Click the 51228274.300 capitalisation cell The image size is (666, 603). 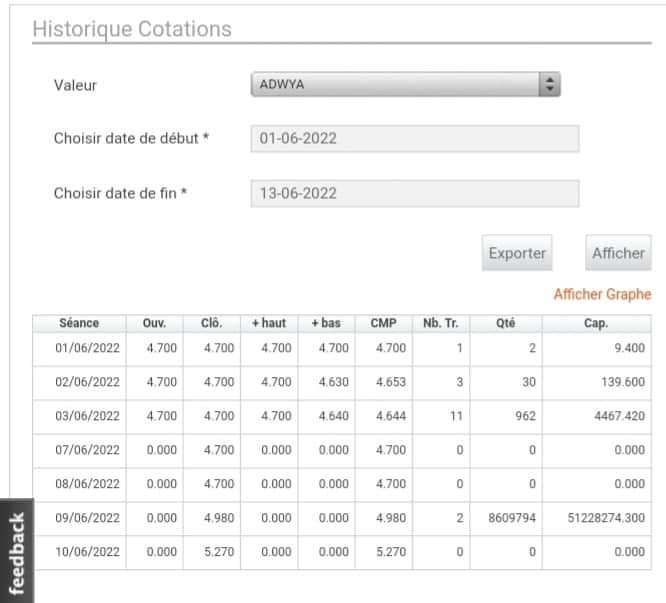pos(606,518)
